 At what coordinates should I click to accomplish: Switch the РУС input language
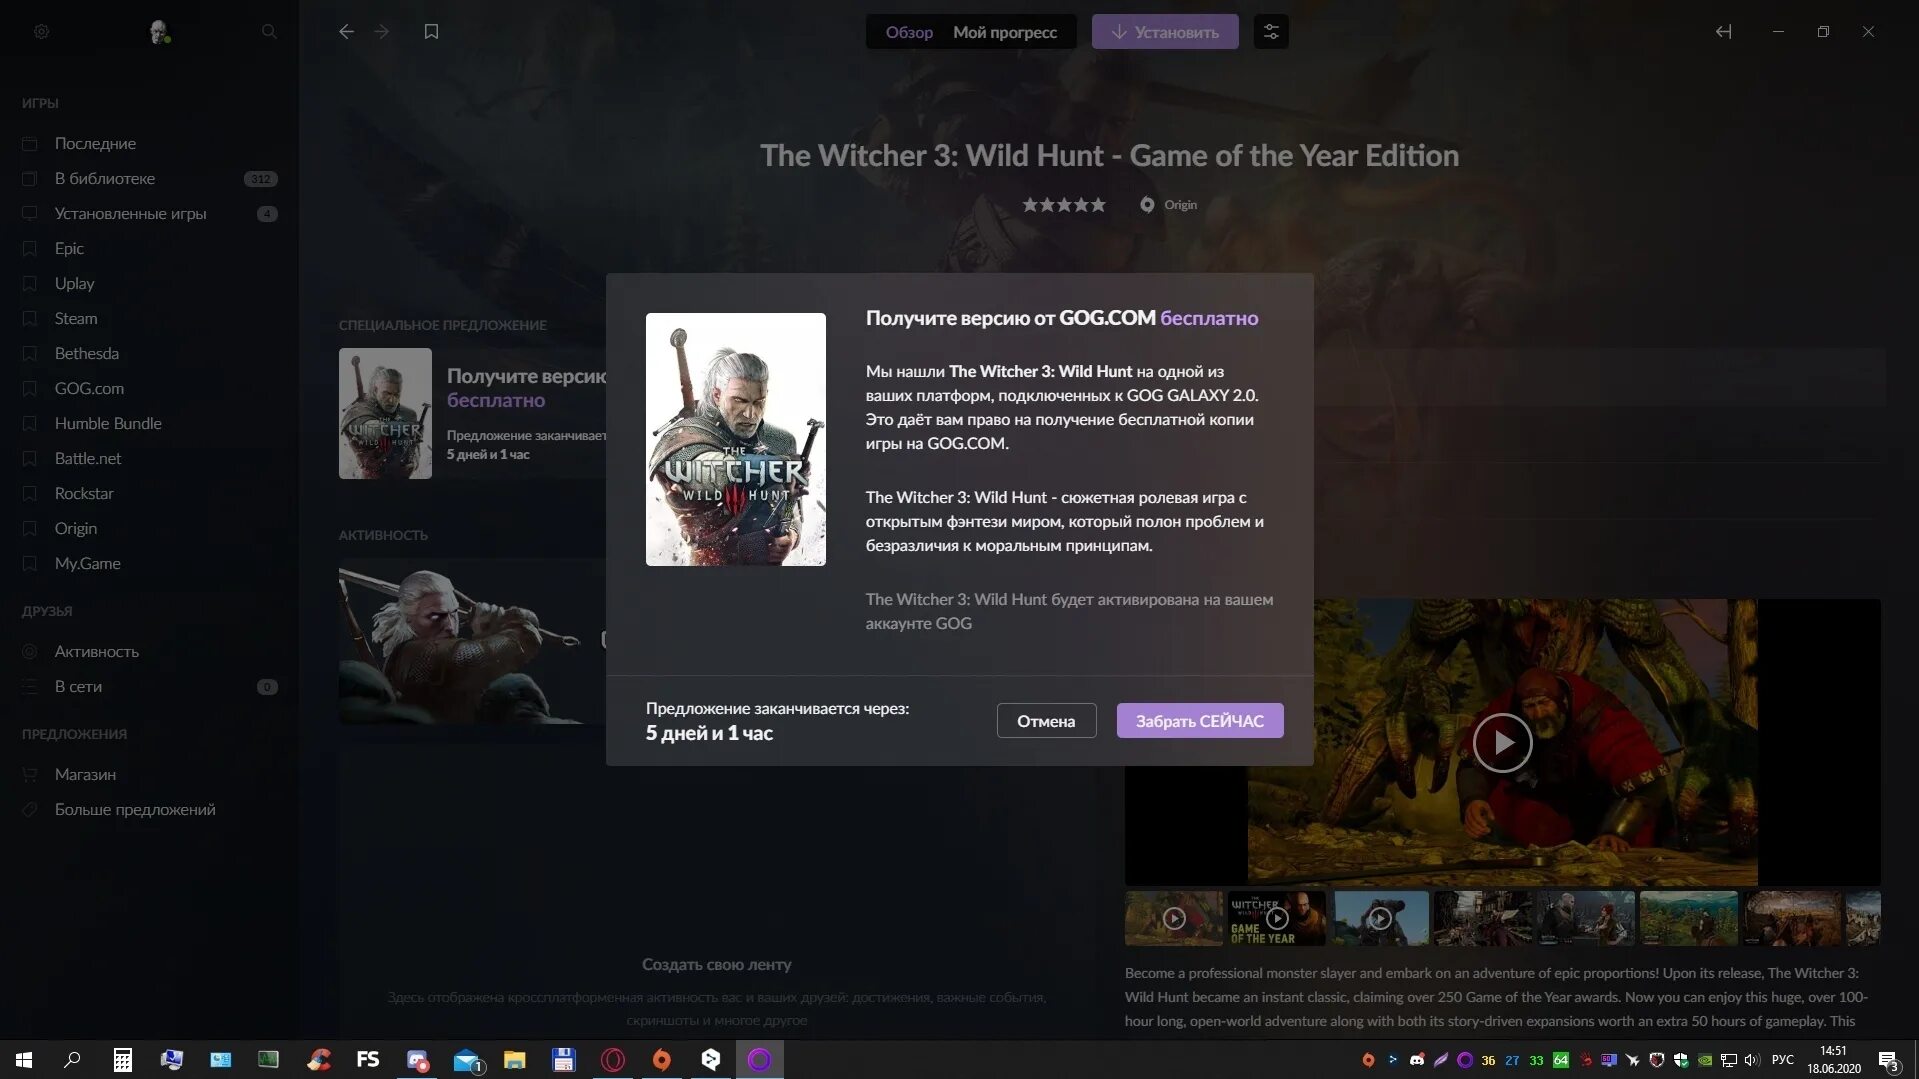1782,1060
